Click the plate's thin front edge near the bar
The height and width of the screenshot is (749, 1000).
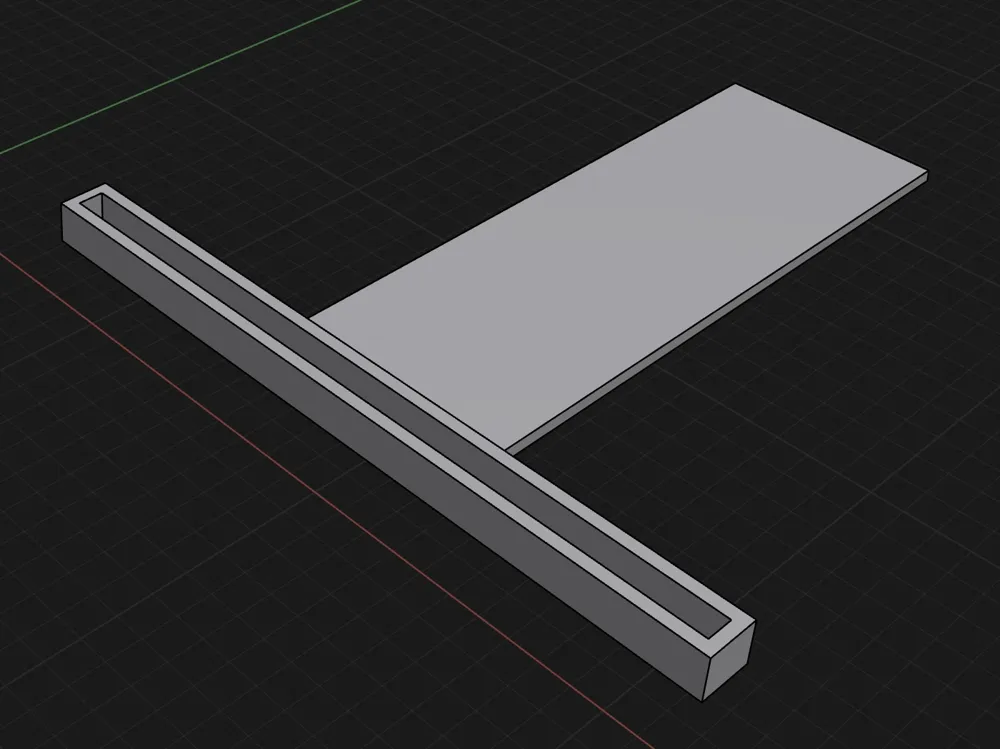tap(511, 449)
